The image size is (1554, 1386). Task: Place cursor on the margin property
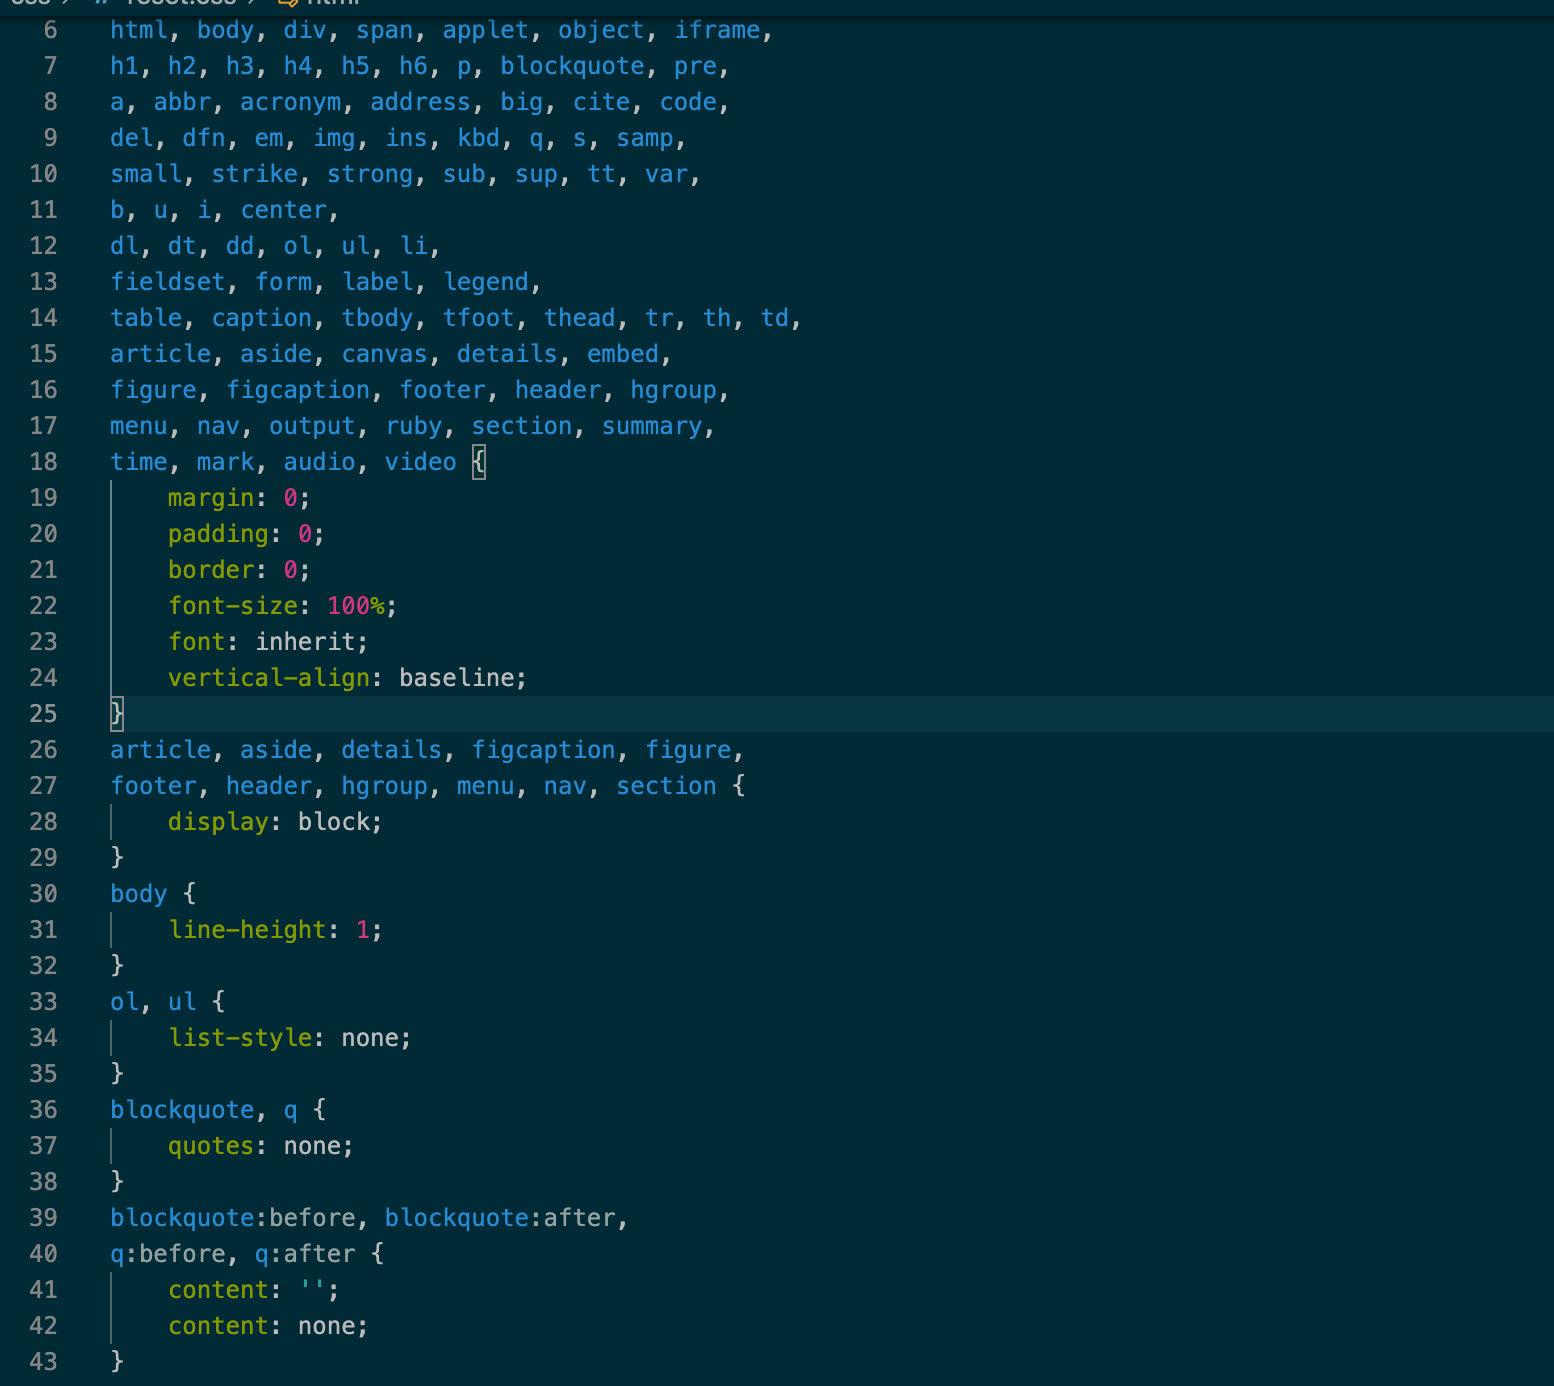pos(210,497)
